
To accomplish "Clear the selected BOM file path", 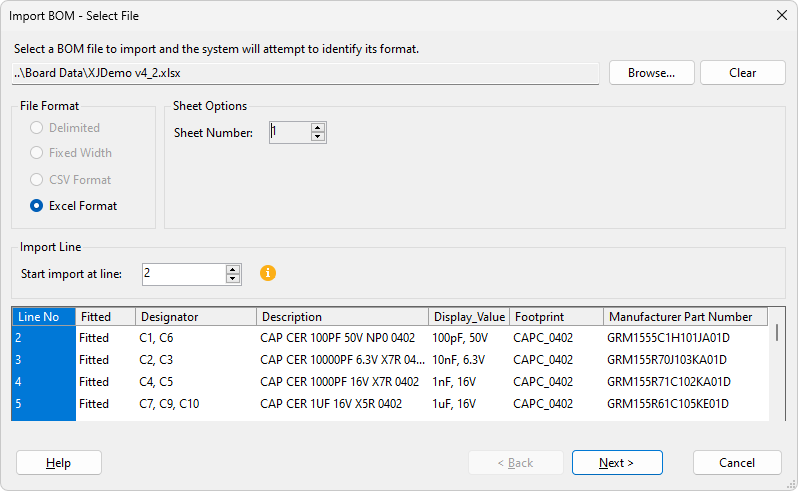I will (742, 73).
